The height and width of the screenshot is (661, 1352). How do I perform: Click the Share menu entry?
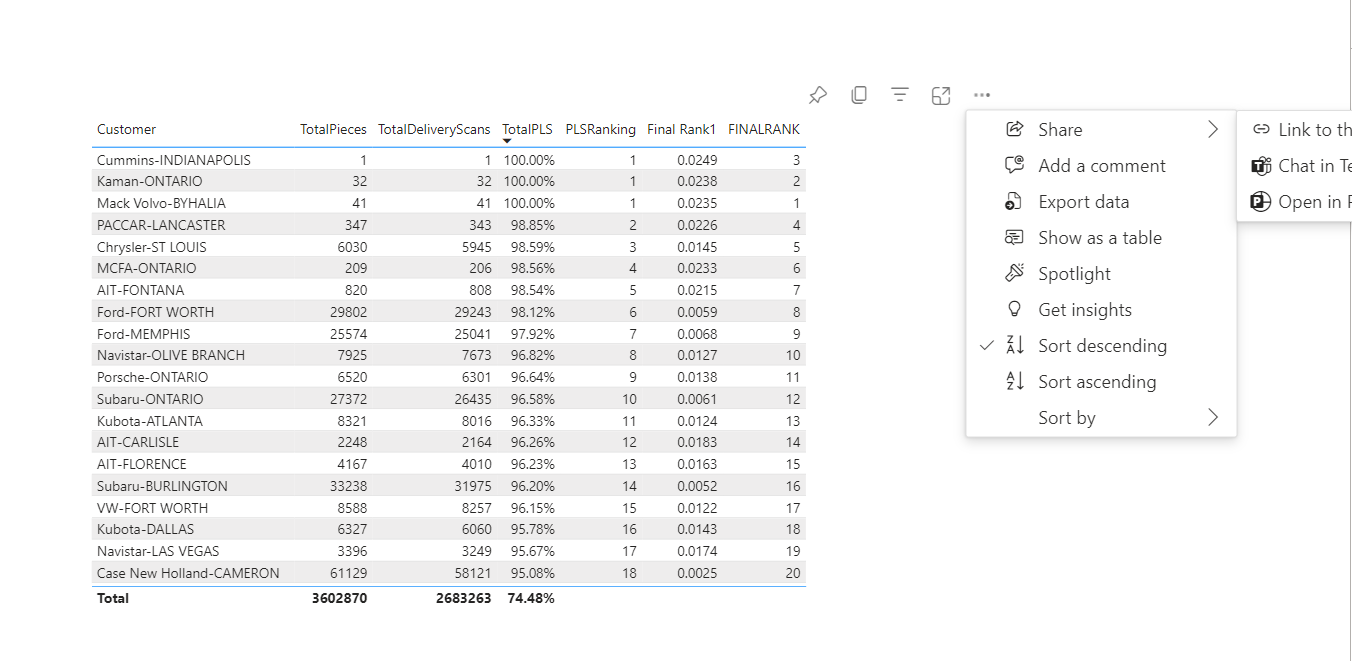click(1058, 129)
